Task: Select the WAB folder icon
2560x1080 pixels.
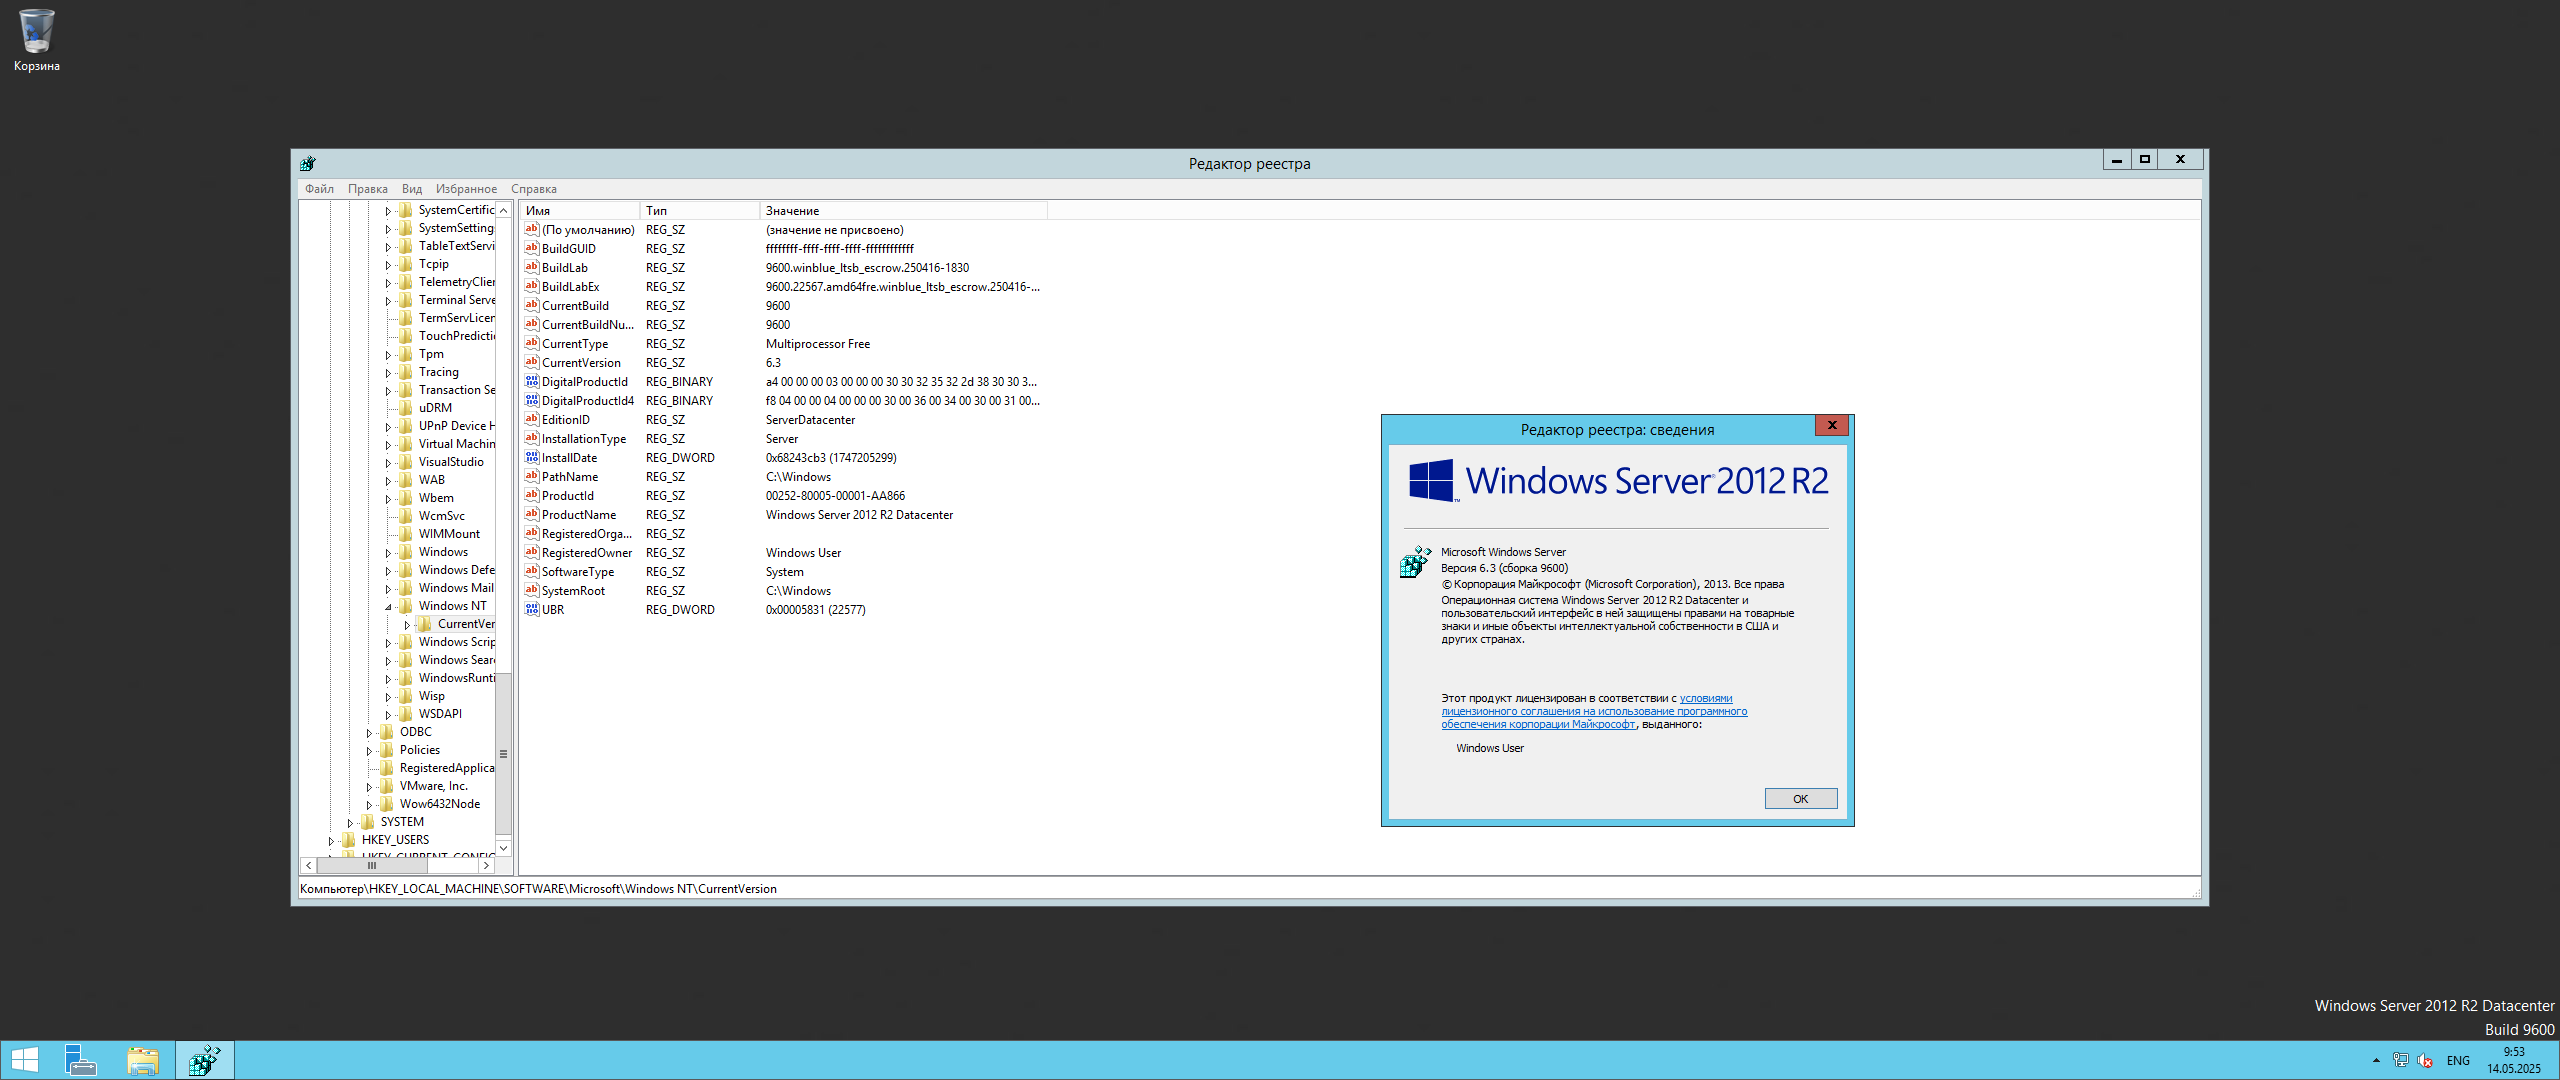Action: [406, 480]
